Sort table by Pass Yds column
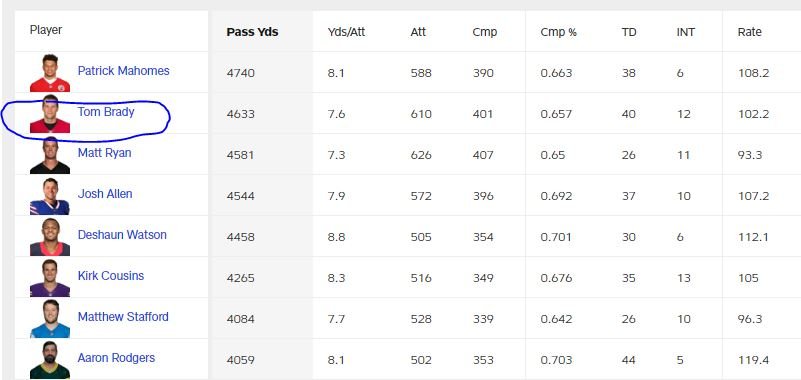This screenshot has height=380, width=801. [x=252, y=32]
